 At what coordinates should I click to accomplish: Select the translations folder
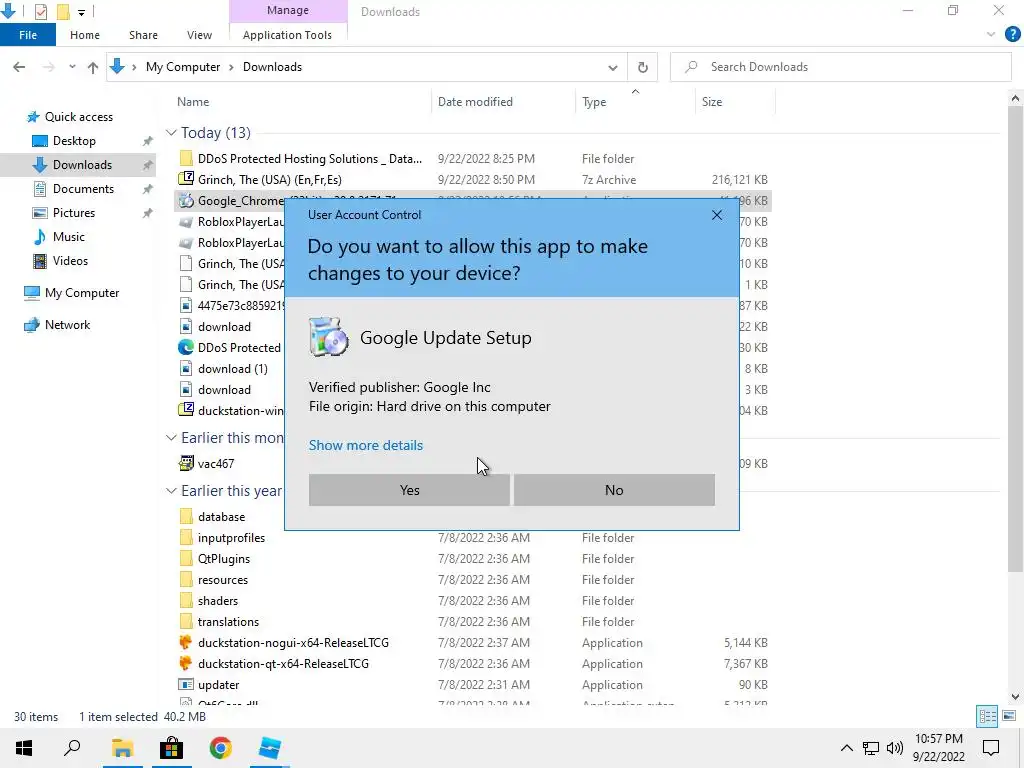pyautogui.click(x=228, y=622)
